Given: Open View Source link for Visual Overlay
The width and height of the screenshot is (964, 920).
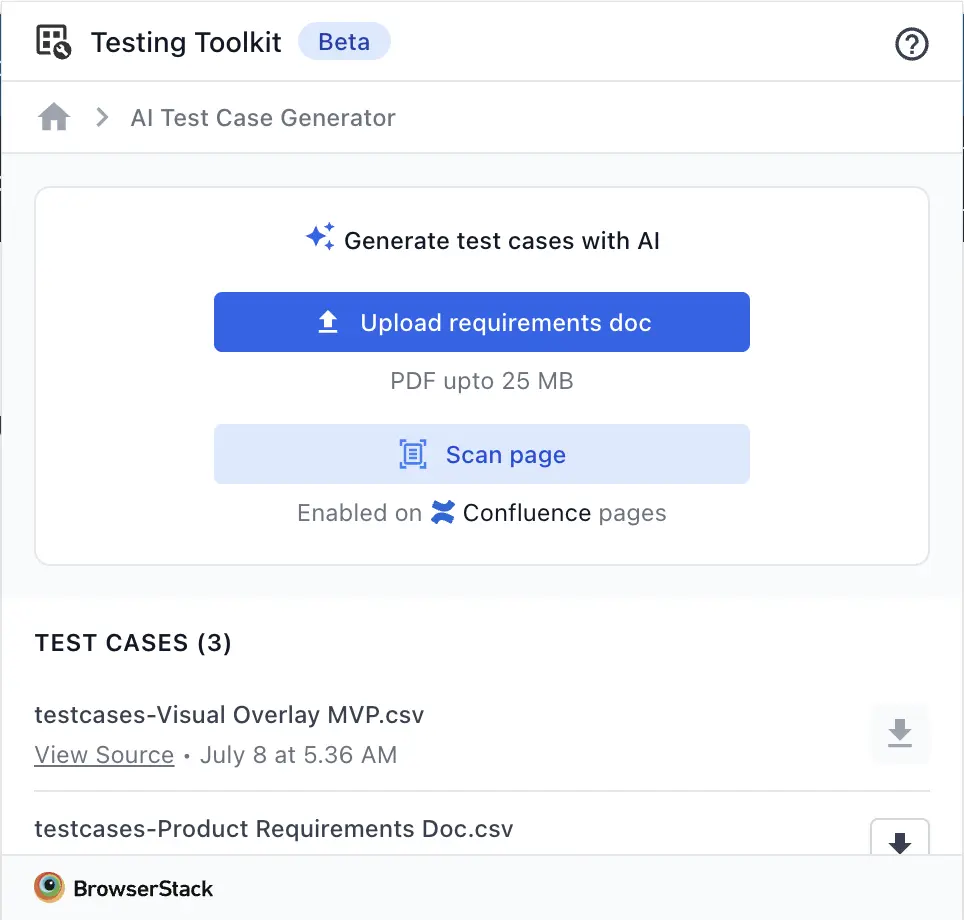Looking at the screenshot, I should pyautogui.click(x=104, y=755).
